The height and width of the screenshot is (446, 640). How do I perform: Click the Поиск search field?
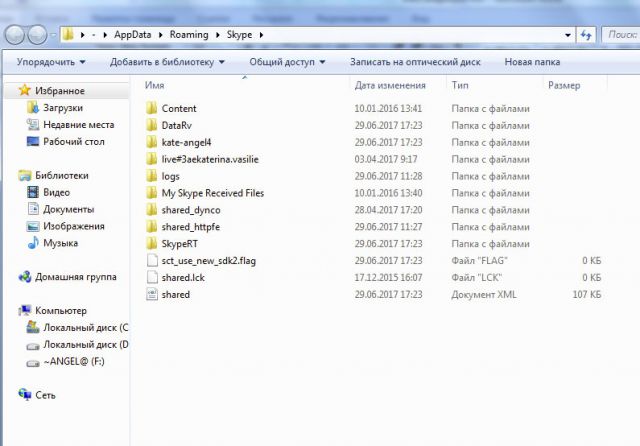click(621, 35)
